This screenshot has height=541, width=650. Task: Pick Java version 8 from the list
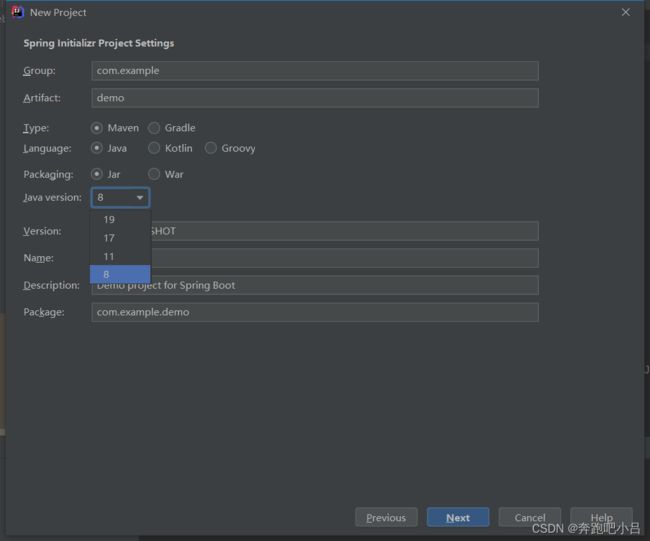[120, 274]
